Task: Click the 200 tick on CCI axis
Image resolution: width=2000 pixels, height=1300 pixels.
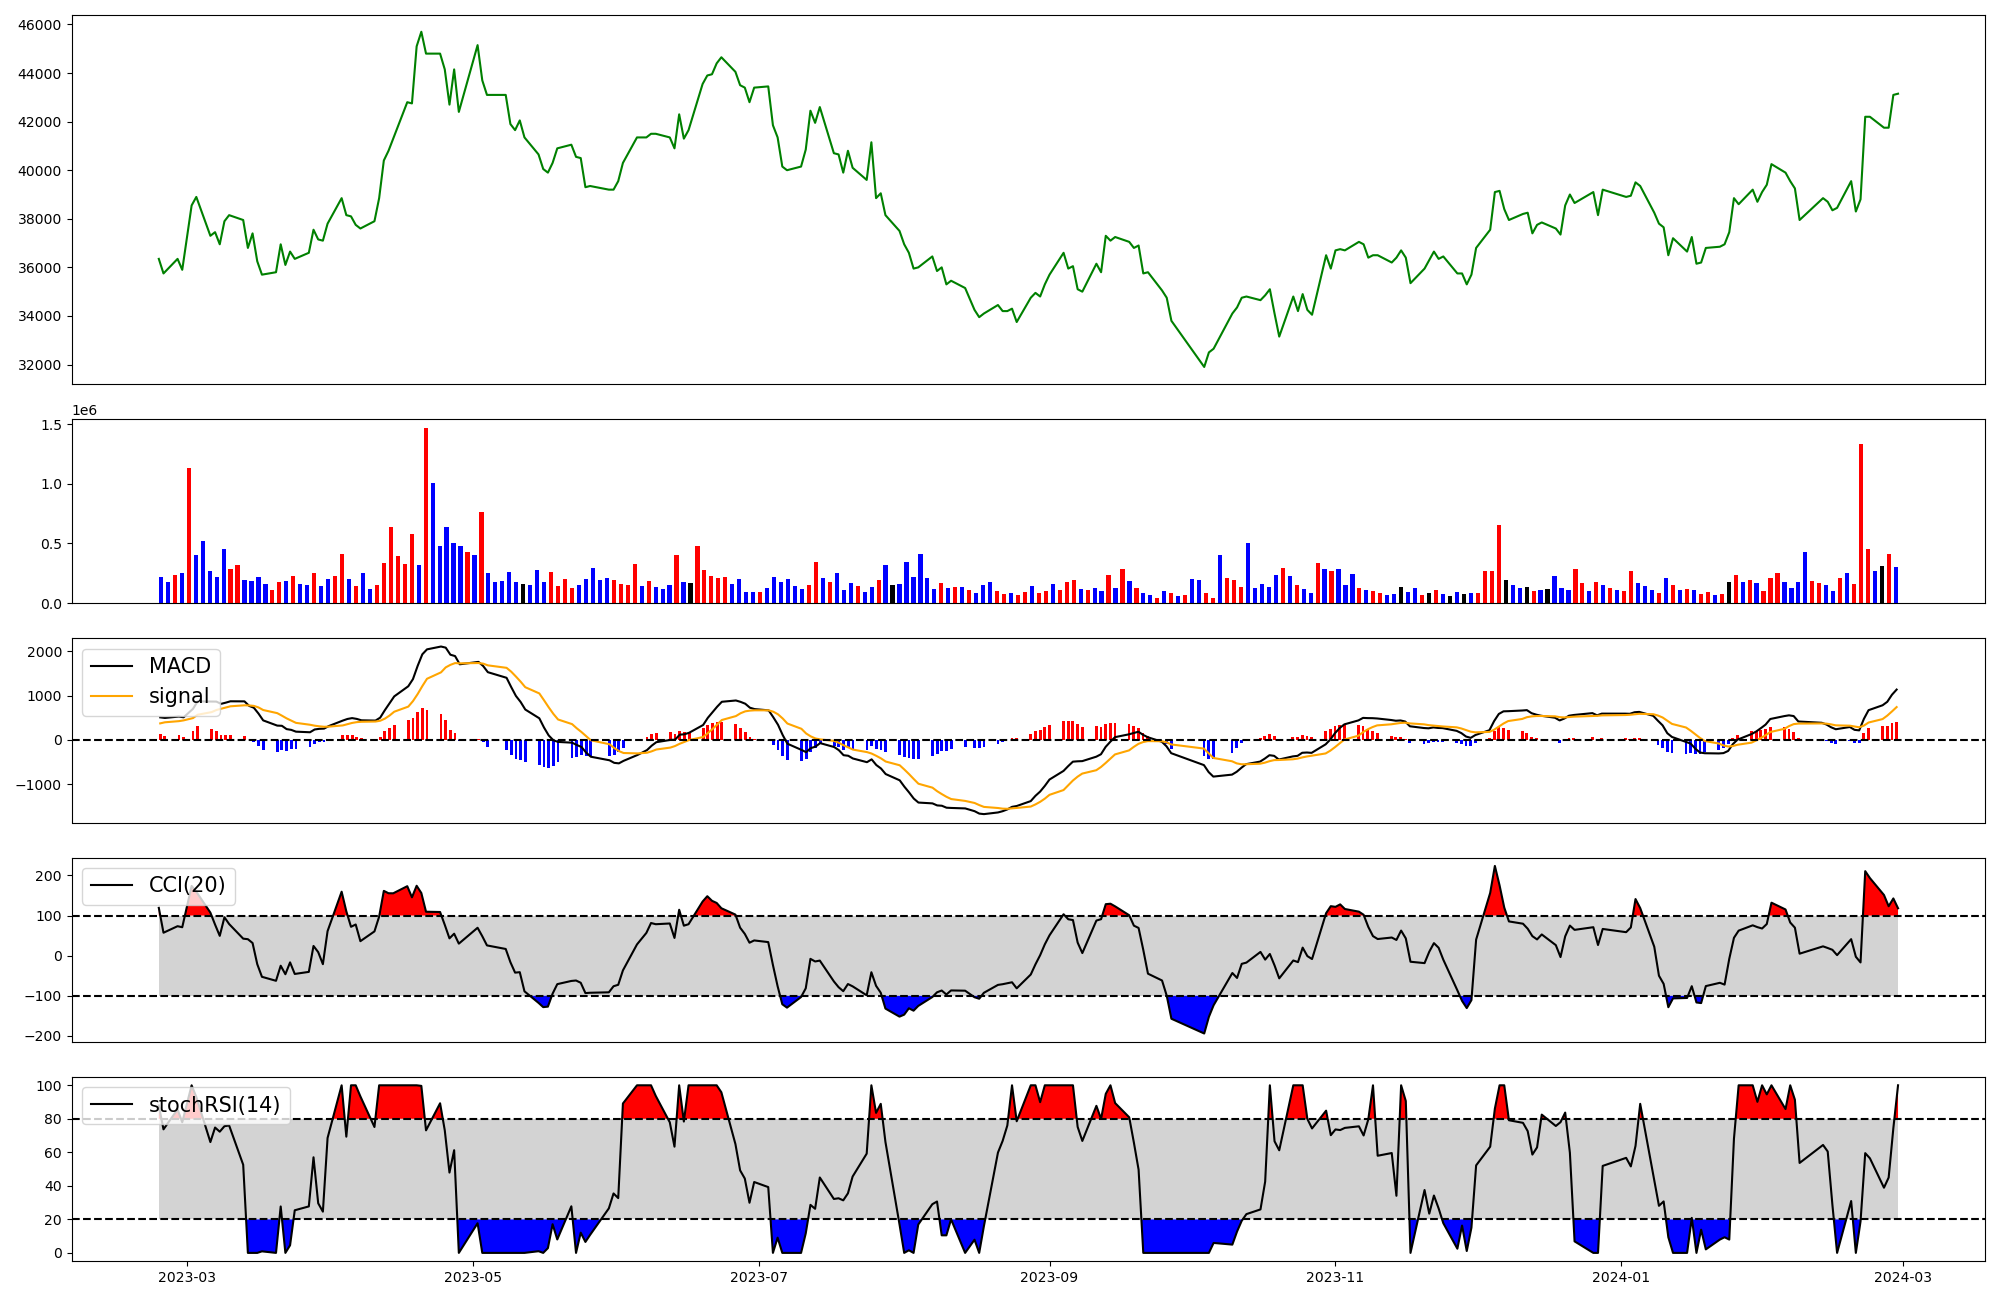Action: 49,876
